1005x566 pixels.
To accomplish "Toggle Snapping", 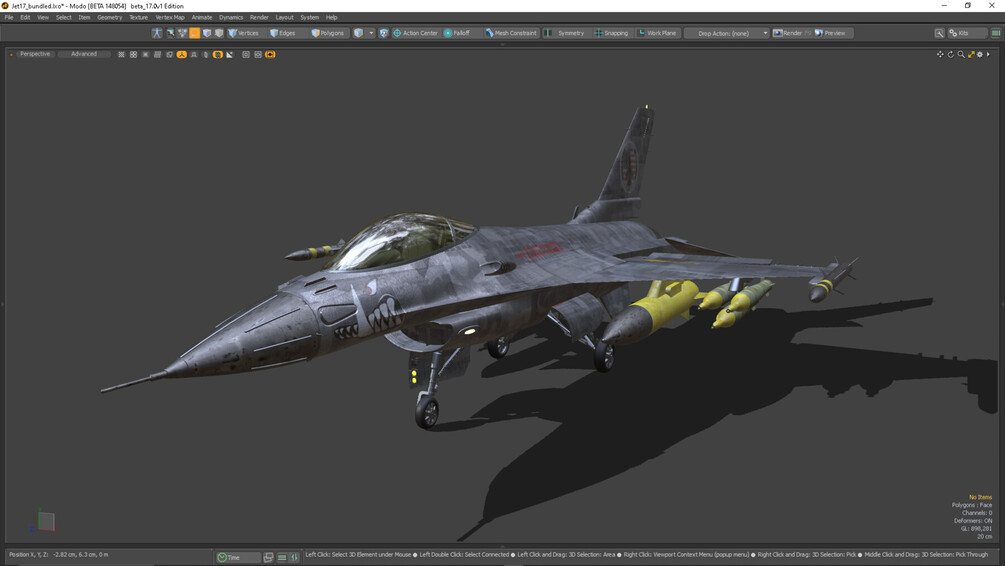I will click(x=611, y=33).
